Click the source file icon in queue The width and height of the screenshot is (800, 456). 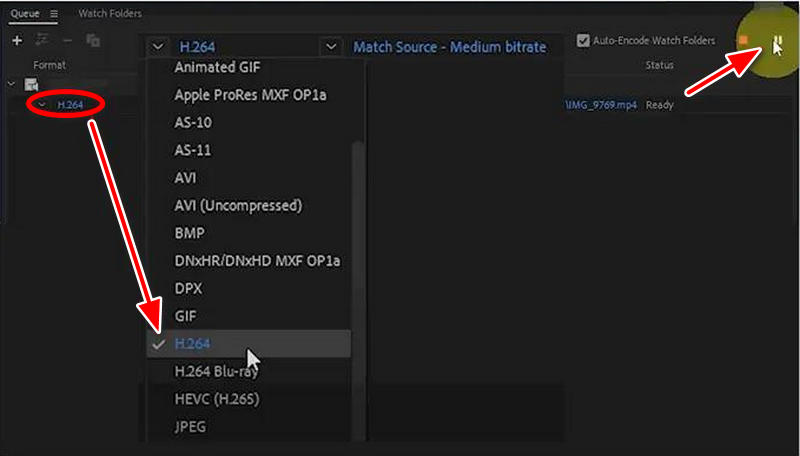[31, 84]
